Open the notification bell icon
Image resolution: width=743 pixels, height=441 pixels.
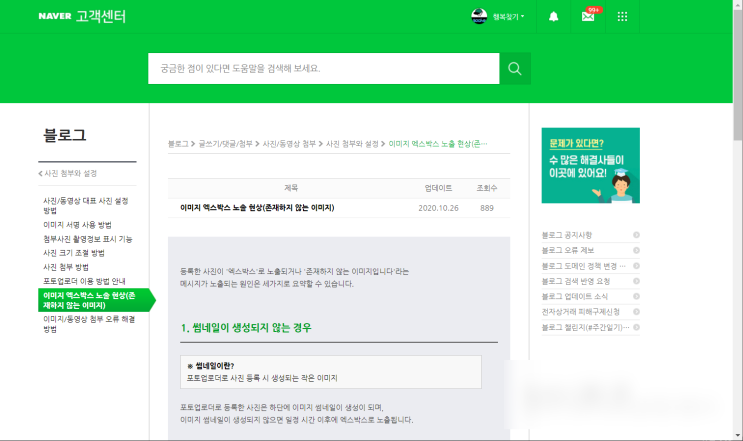(x=553, y=17)
